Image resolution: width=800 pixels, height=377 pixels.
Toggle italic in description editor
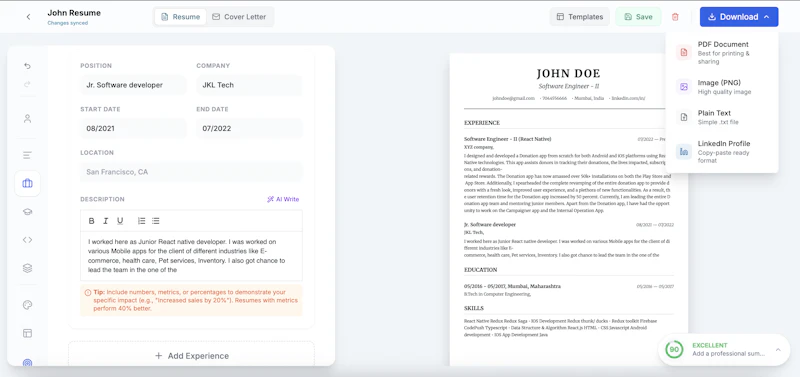click(106, 221)
